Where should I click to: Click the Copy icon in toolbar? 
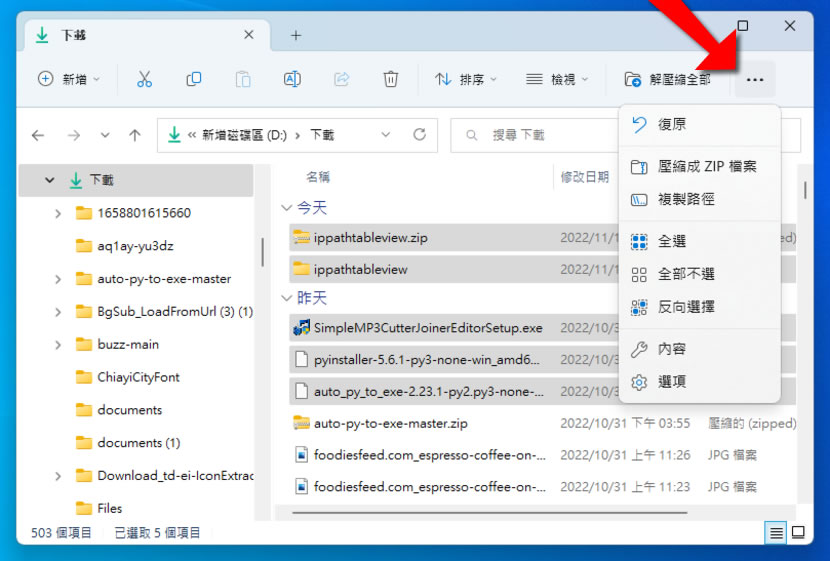(194, 79)
